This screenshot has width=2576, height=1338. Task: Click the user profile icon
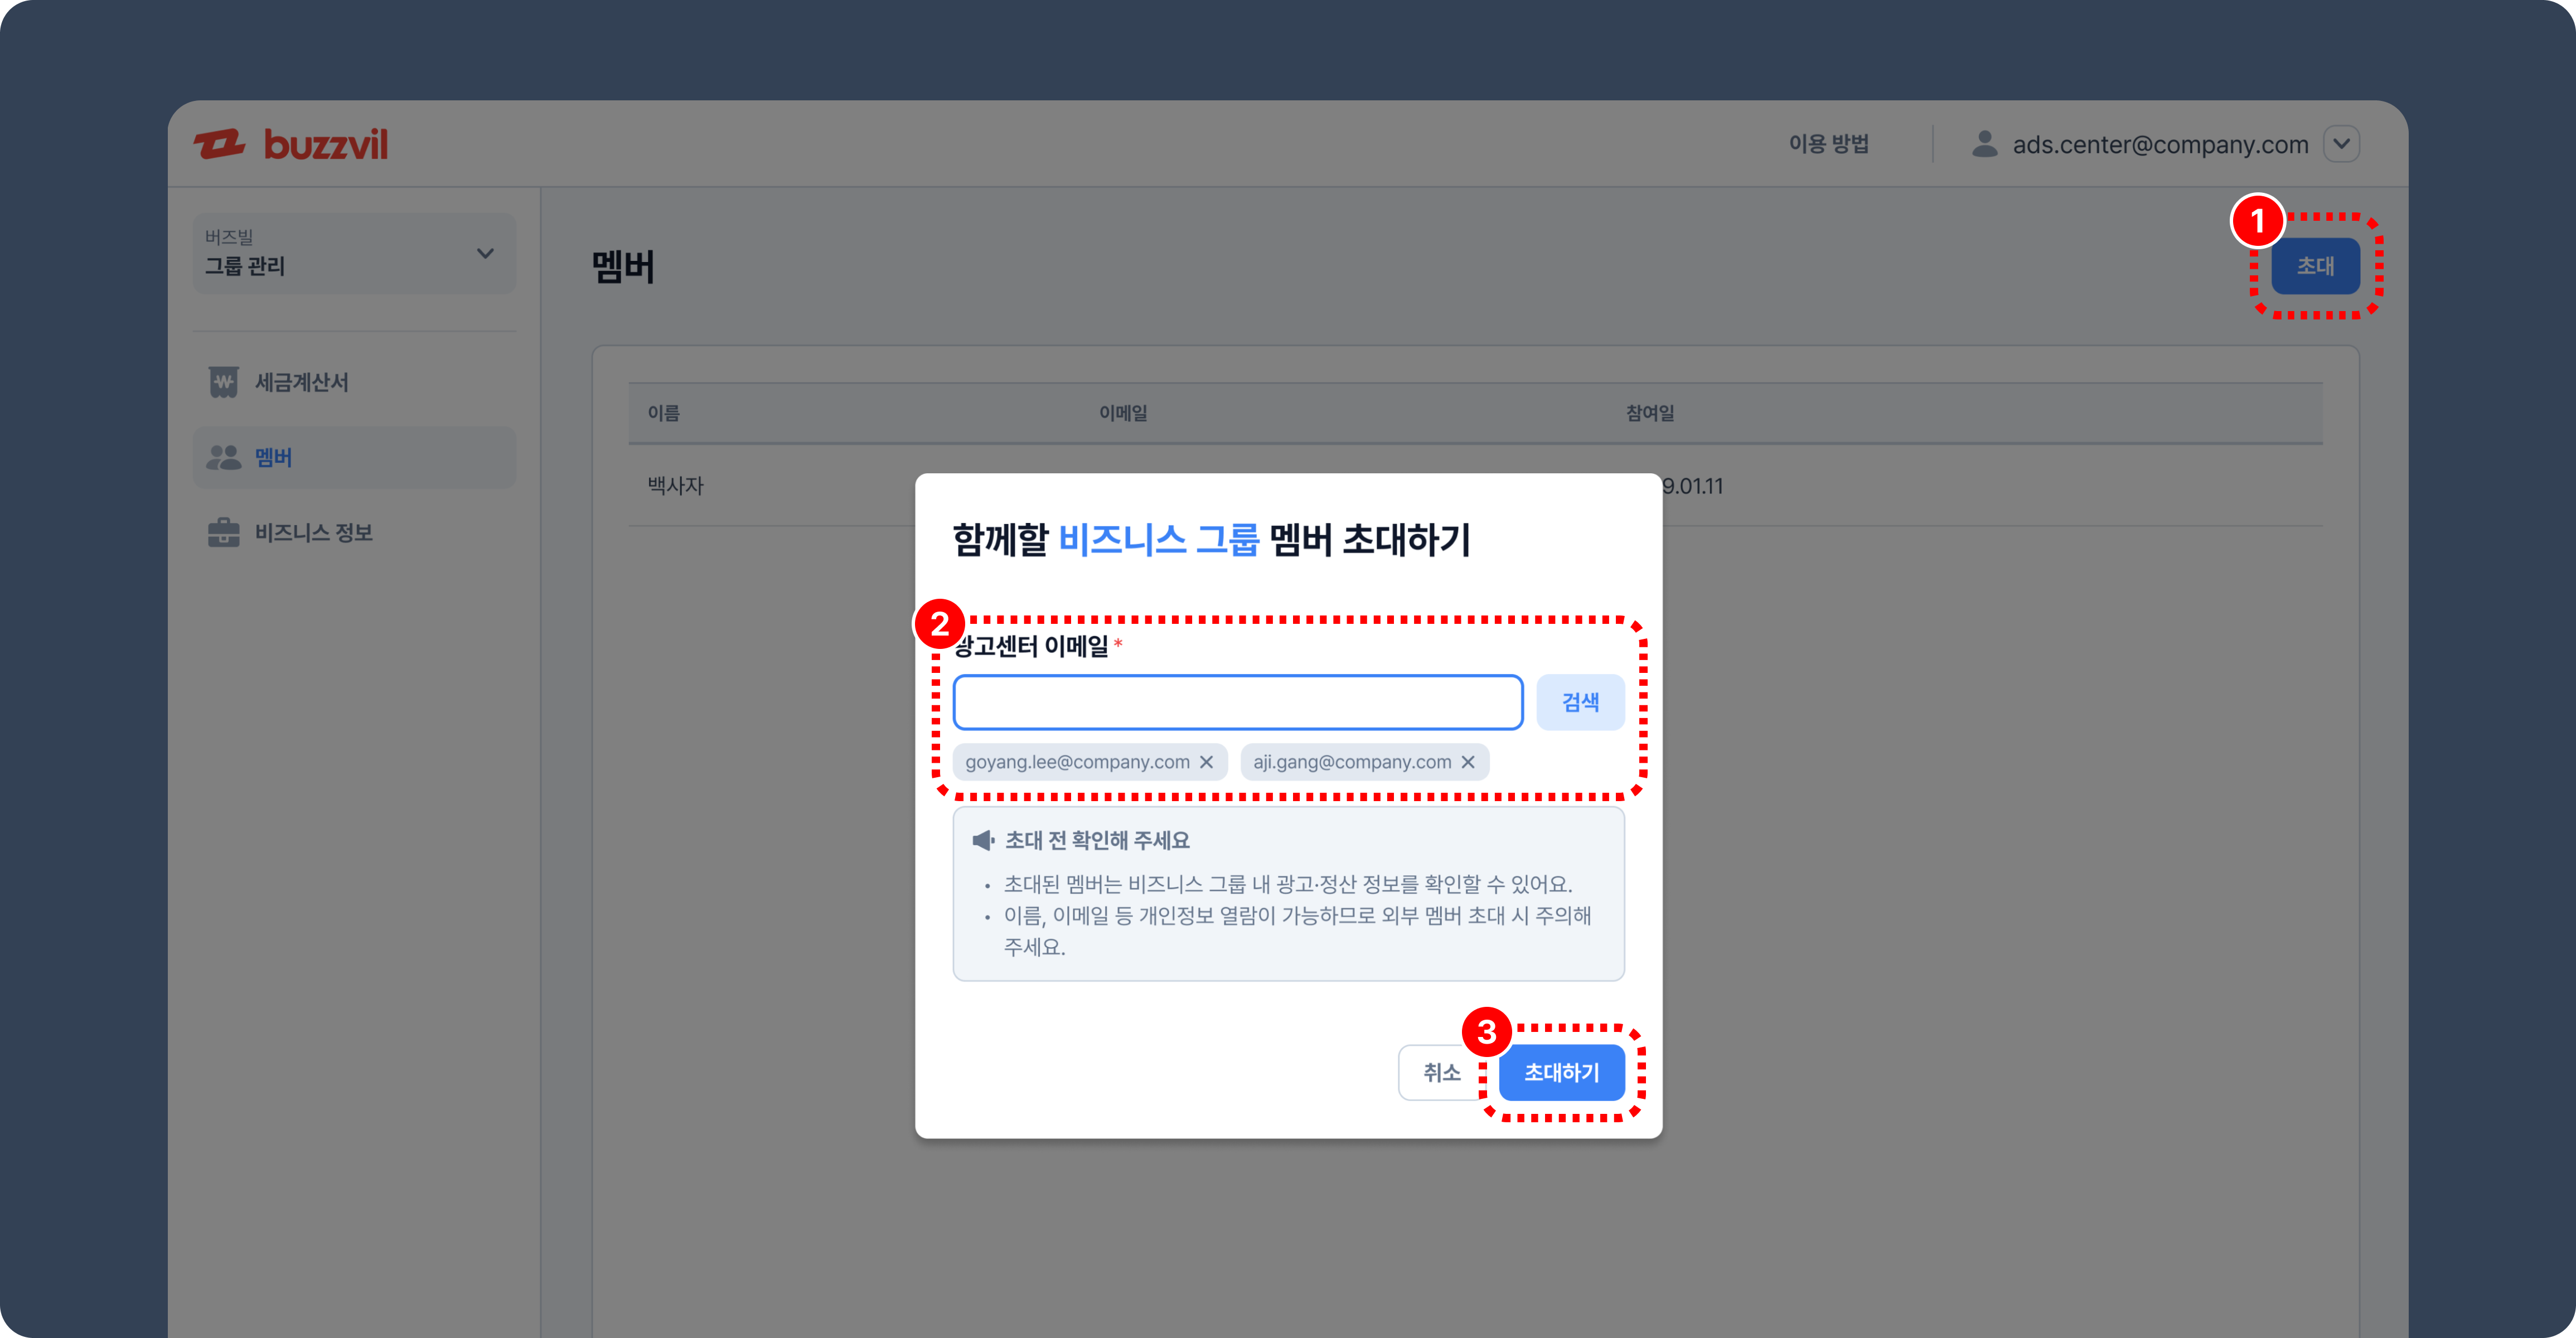[1984, 144]
